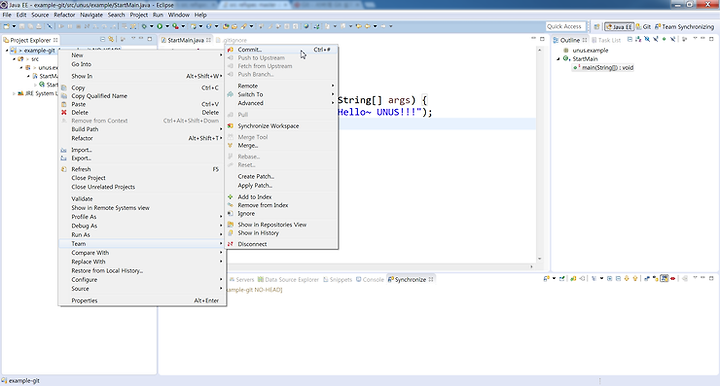
Task: Choose Disconnect in the Team submenu
Action: click(281, 244)
